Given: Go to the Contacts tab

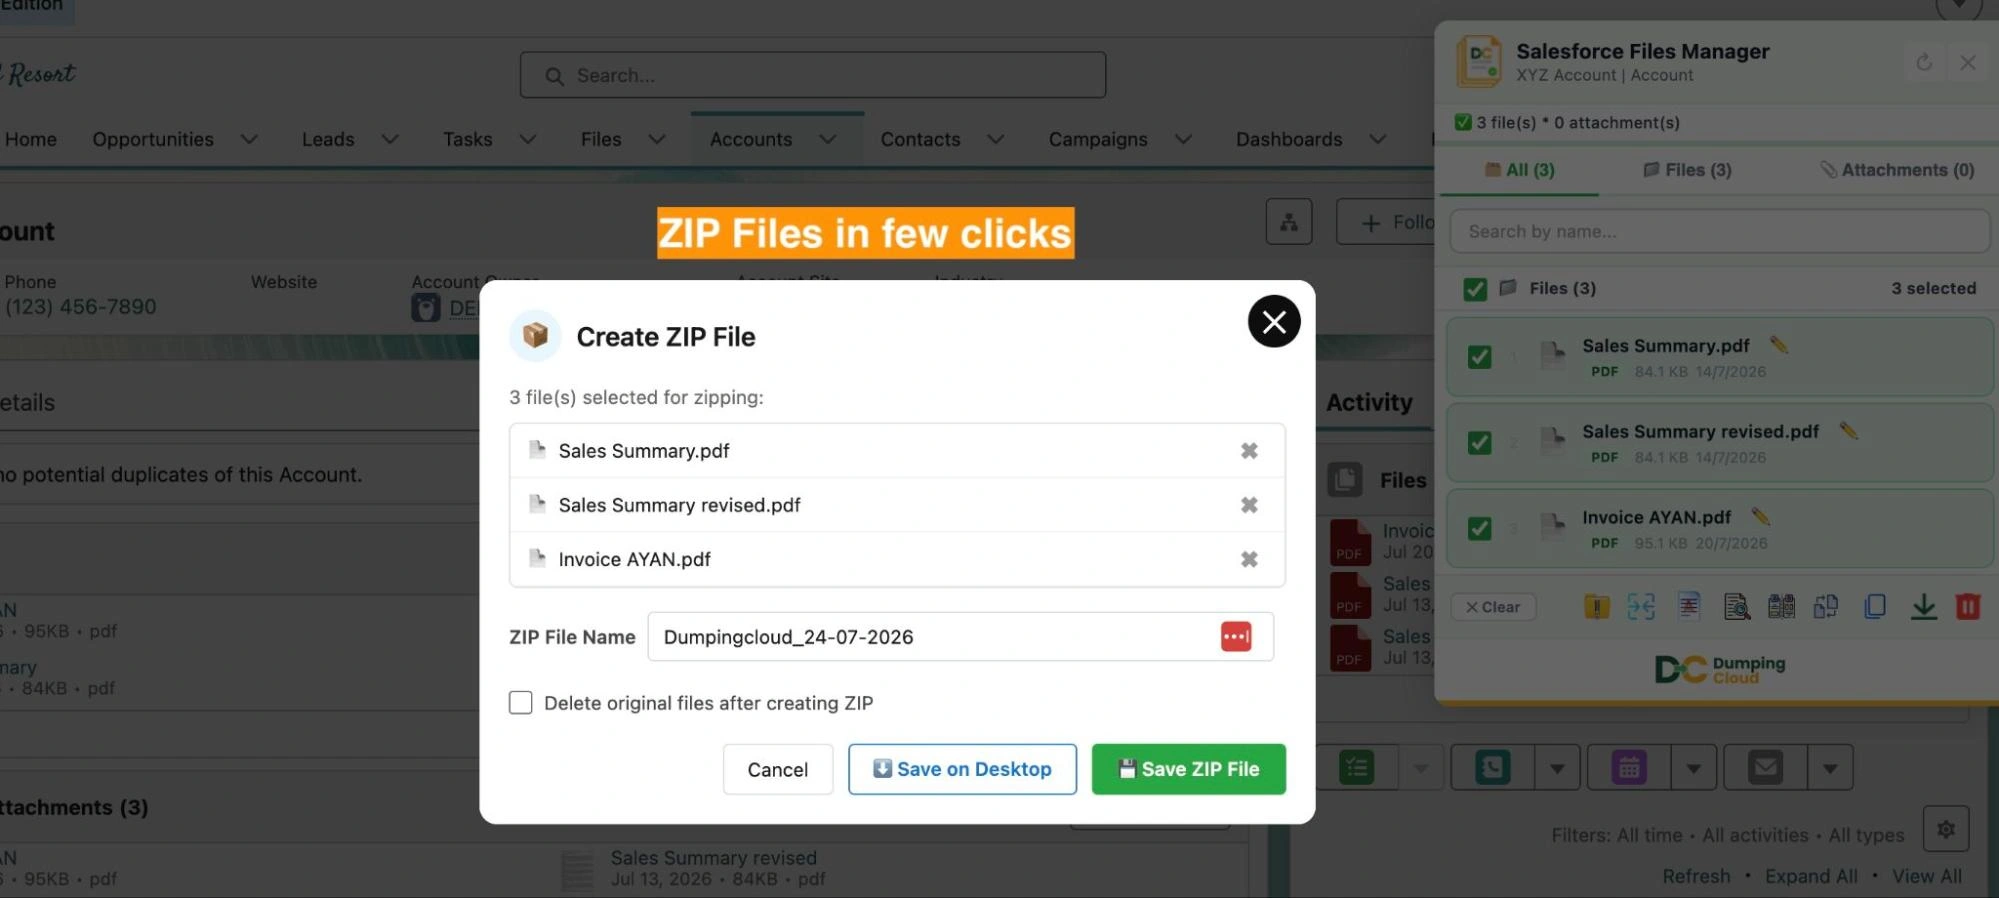Looking at the screenshot, I should (x=920, y=140).
